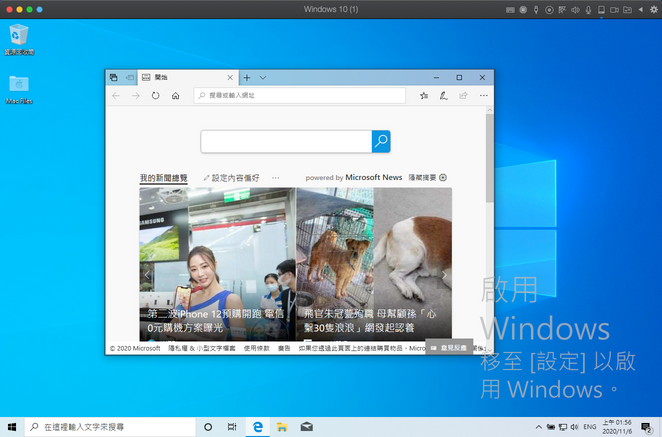Collapse Parallels status icons triangle
Image resolution: width=662 pixels, height=437 pixels.
pos(640,9)
